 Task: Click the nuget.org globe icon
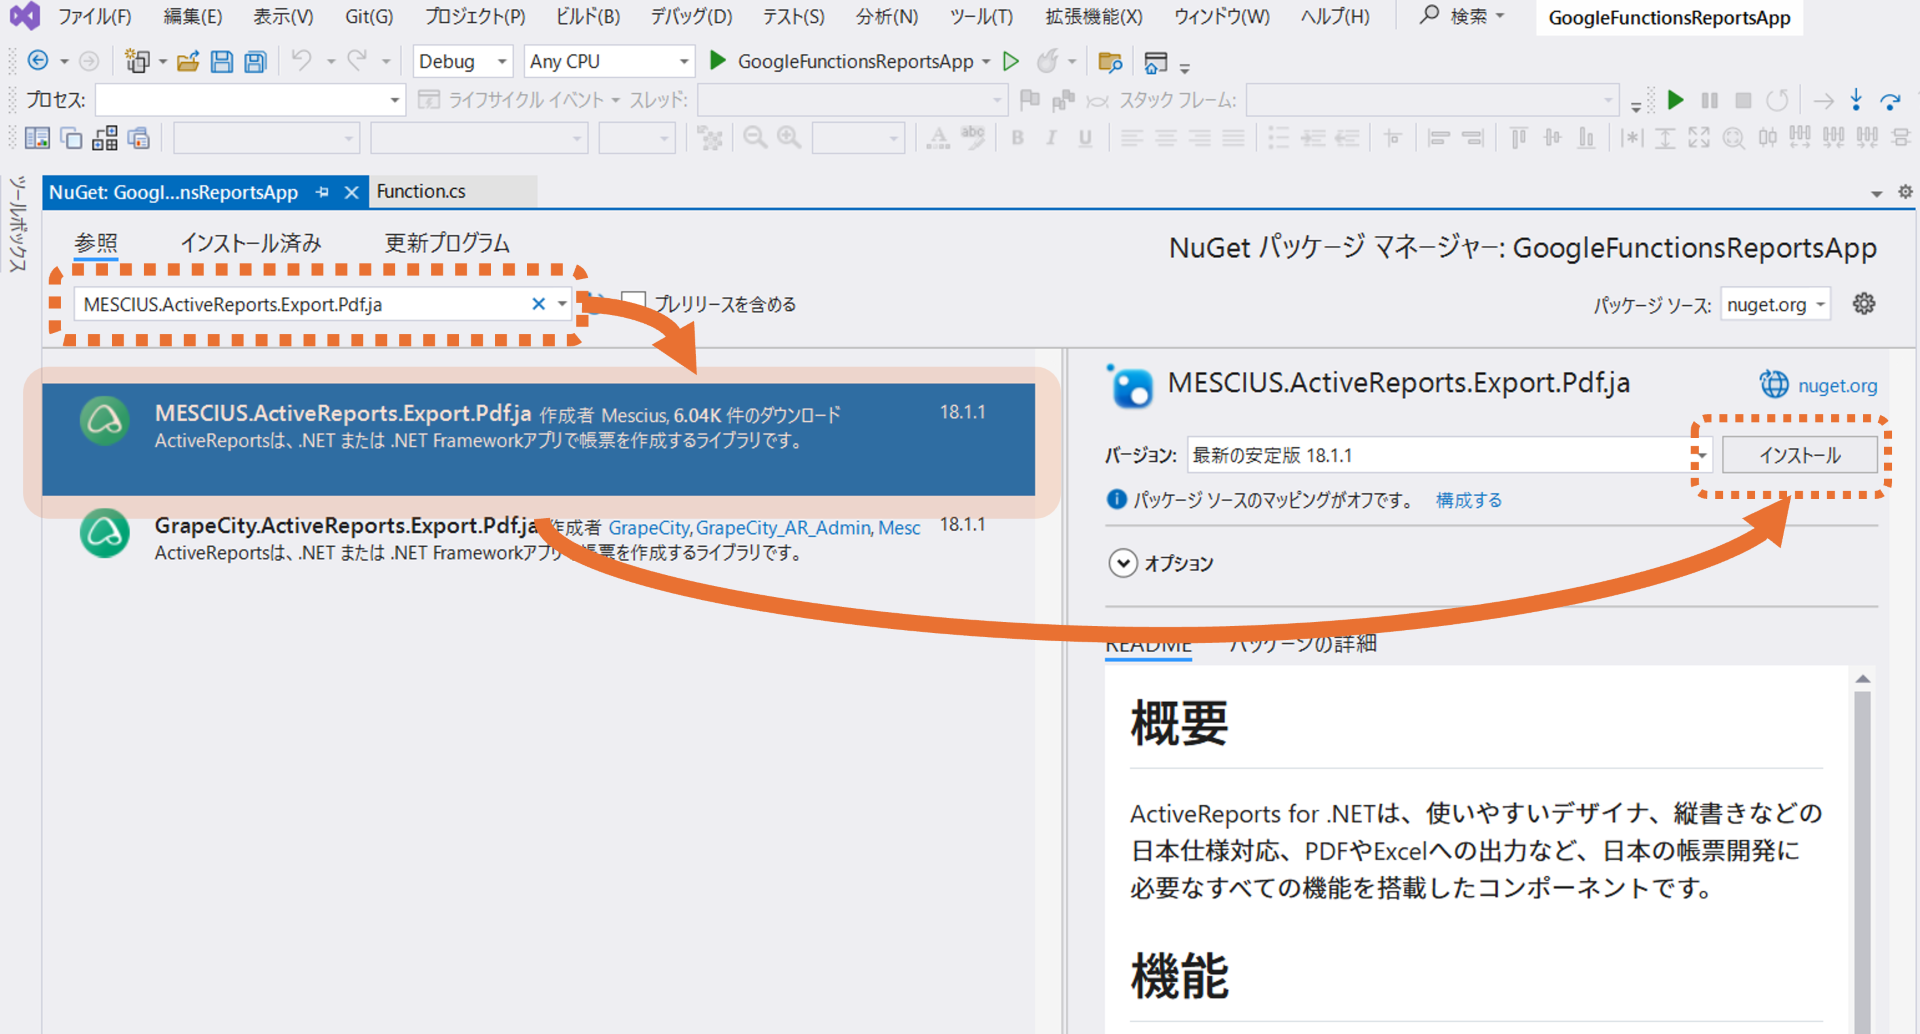1774,384
